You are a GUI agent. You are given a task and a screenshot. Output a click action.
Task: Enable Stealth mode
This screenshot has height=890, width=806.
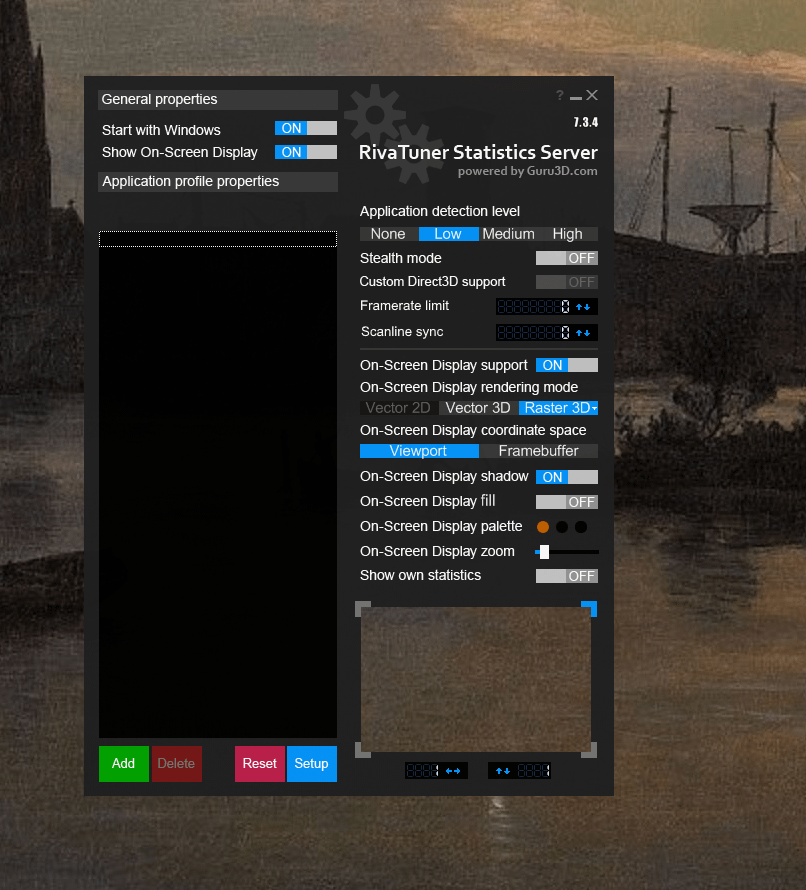click(x=567, y=258)
